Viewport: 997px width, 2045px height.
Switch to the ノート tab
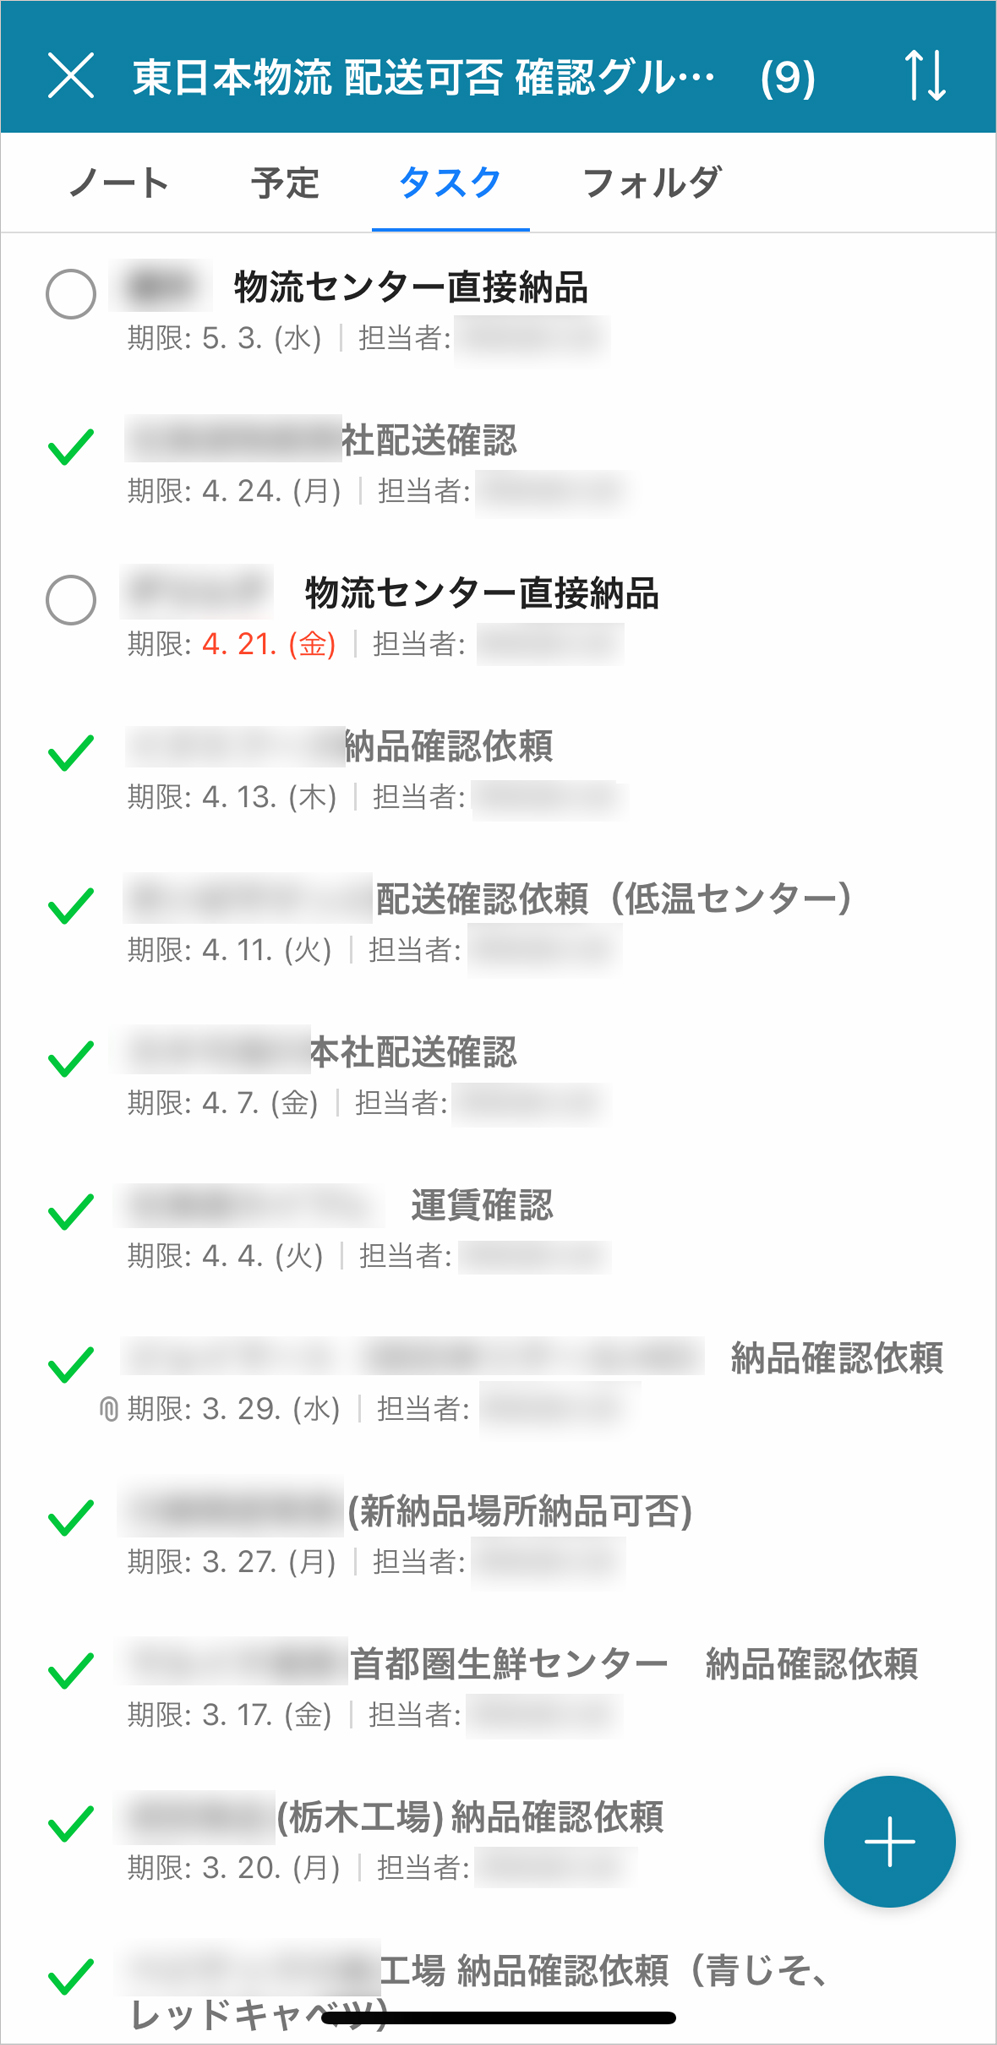point(119,183)
